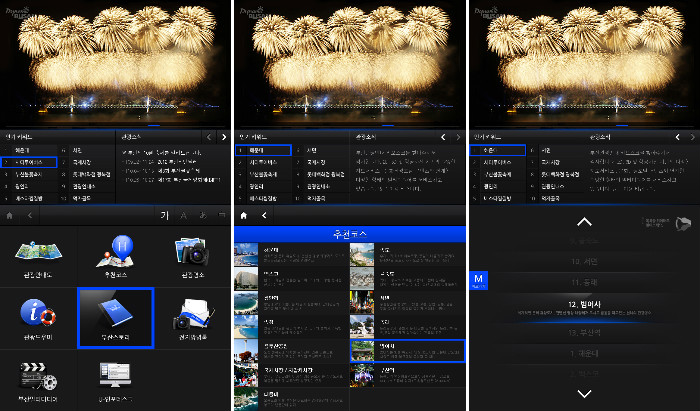Switch language to Korean 가

(164, 216)
